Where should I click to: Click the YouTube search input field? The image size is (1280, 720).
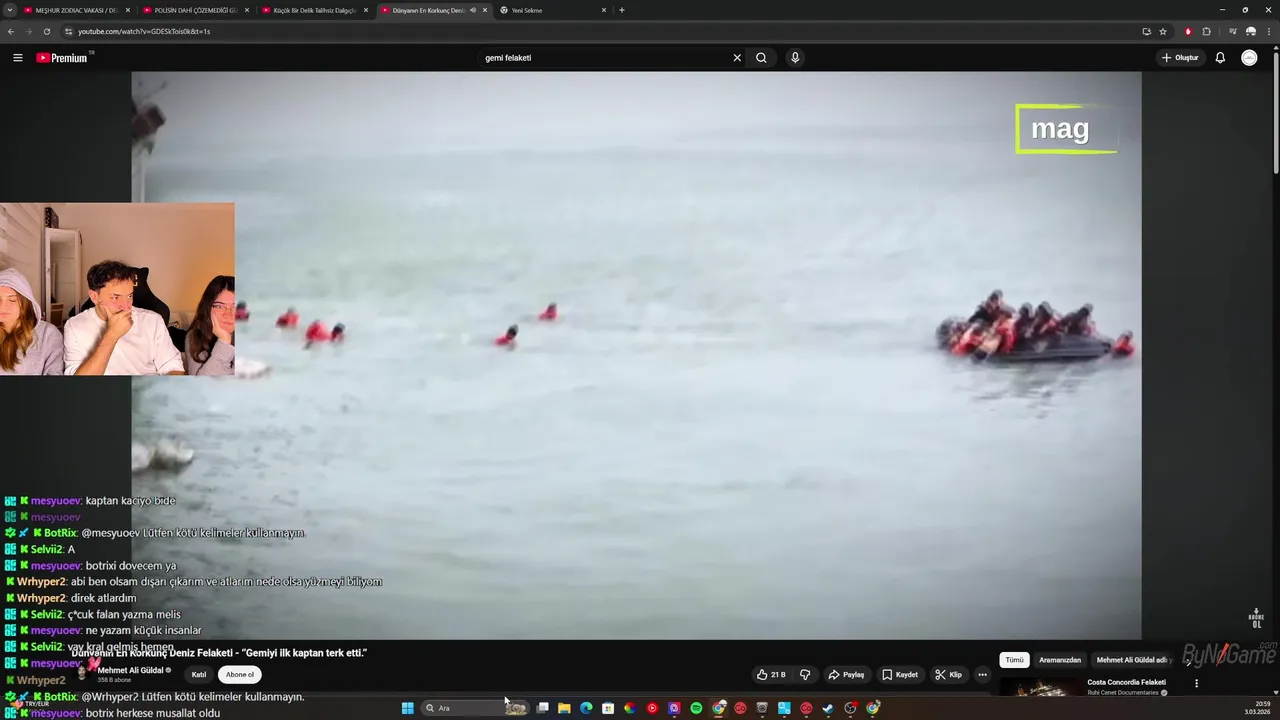605,58
